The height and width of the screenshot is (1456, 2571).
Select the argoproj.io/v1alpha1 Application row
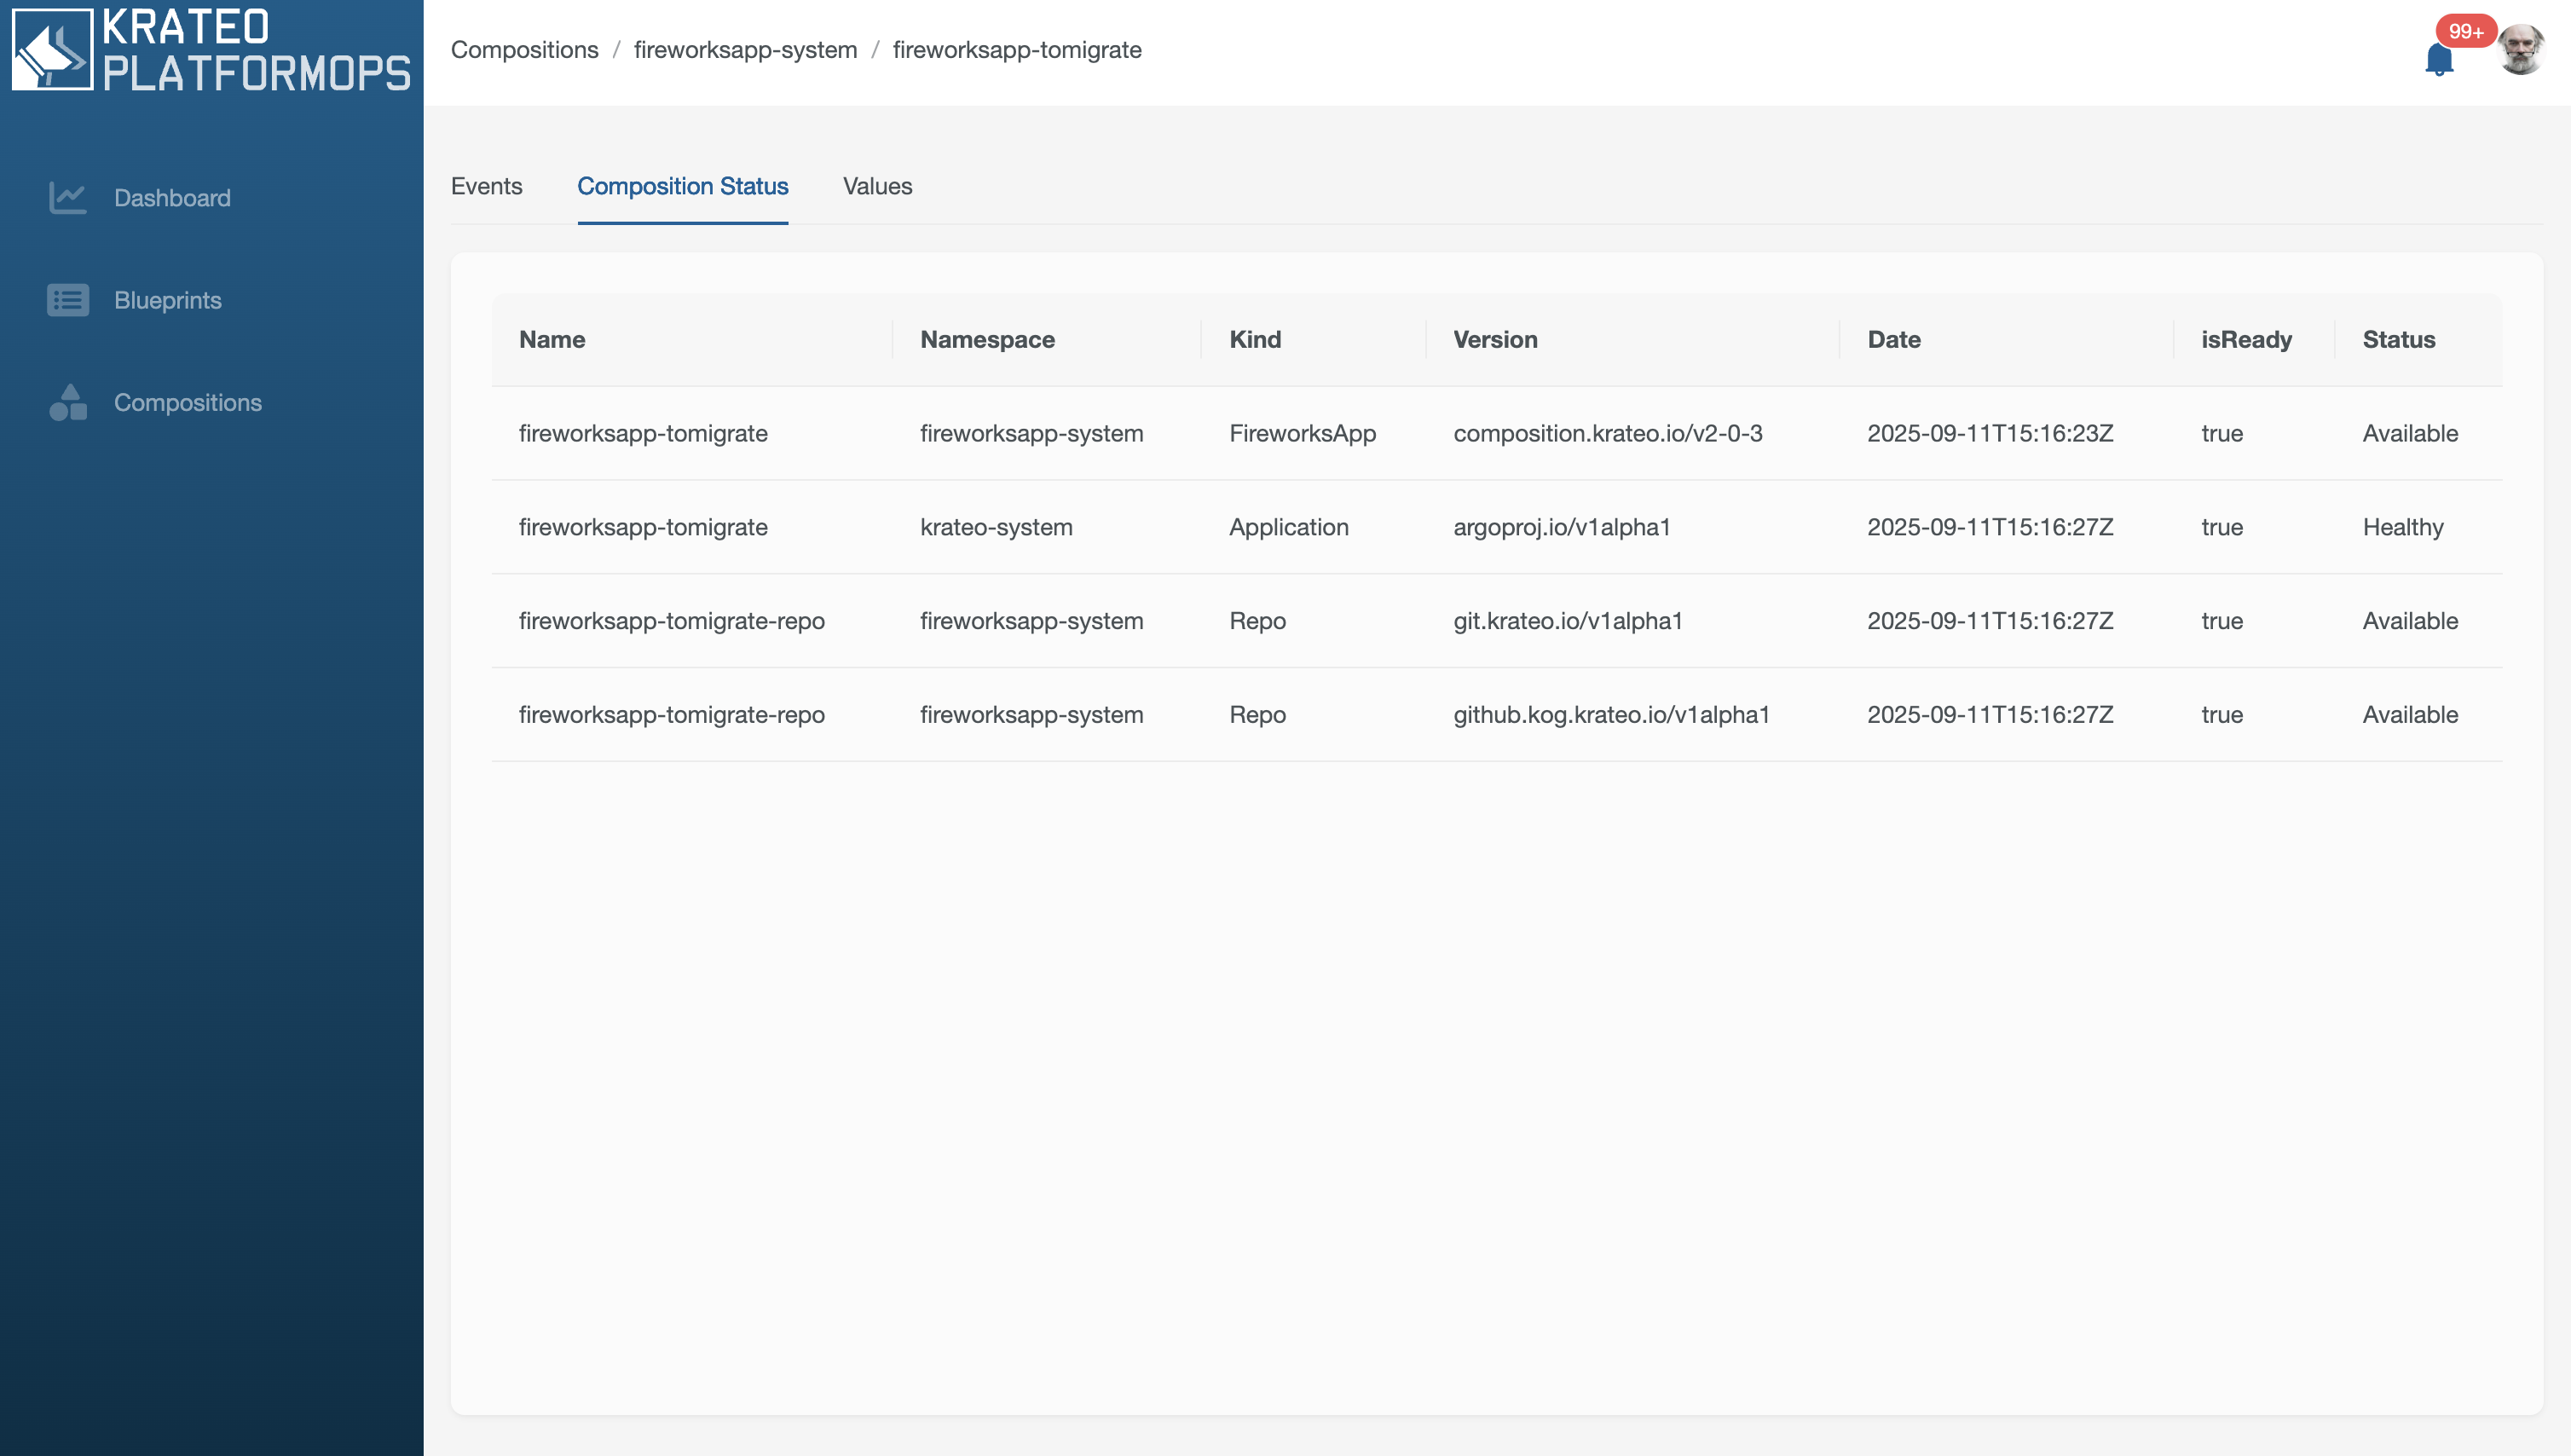1561,527
